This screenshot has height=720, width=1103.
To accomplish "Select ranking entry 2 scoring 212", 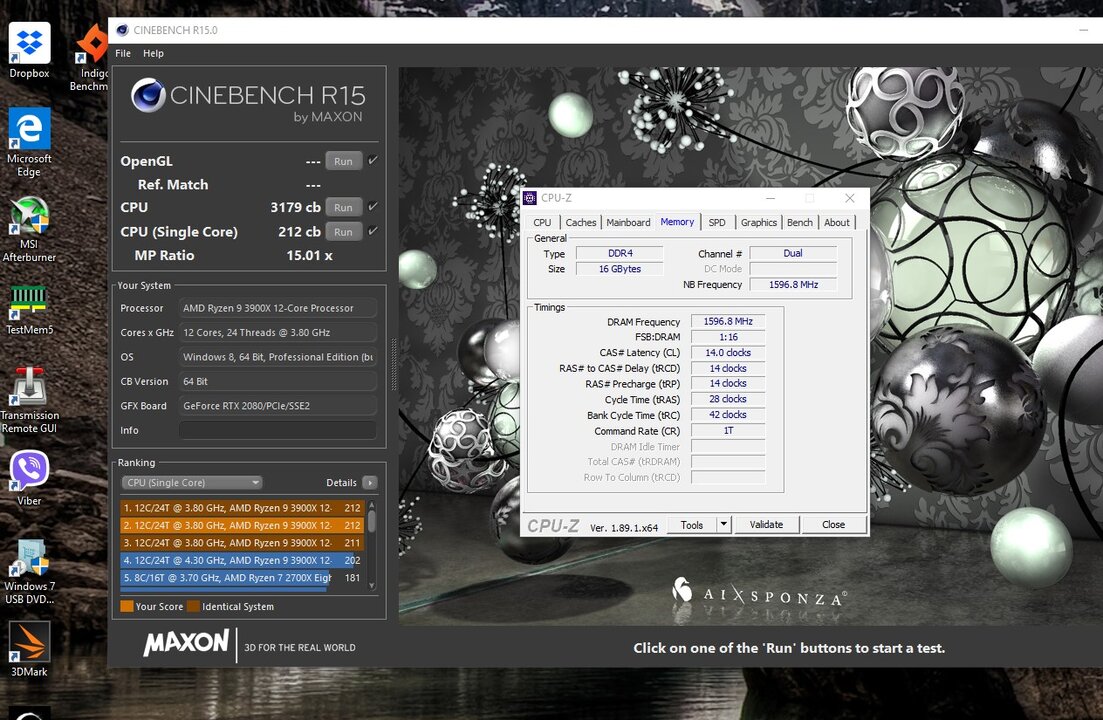I will point(242,525).
